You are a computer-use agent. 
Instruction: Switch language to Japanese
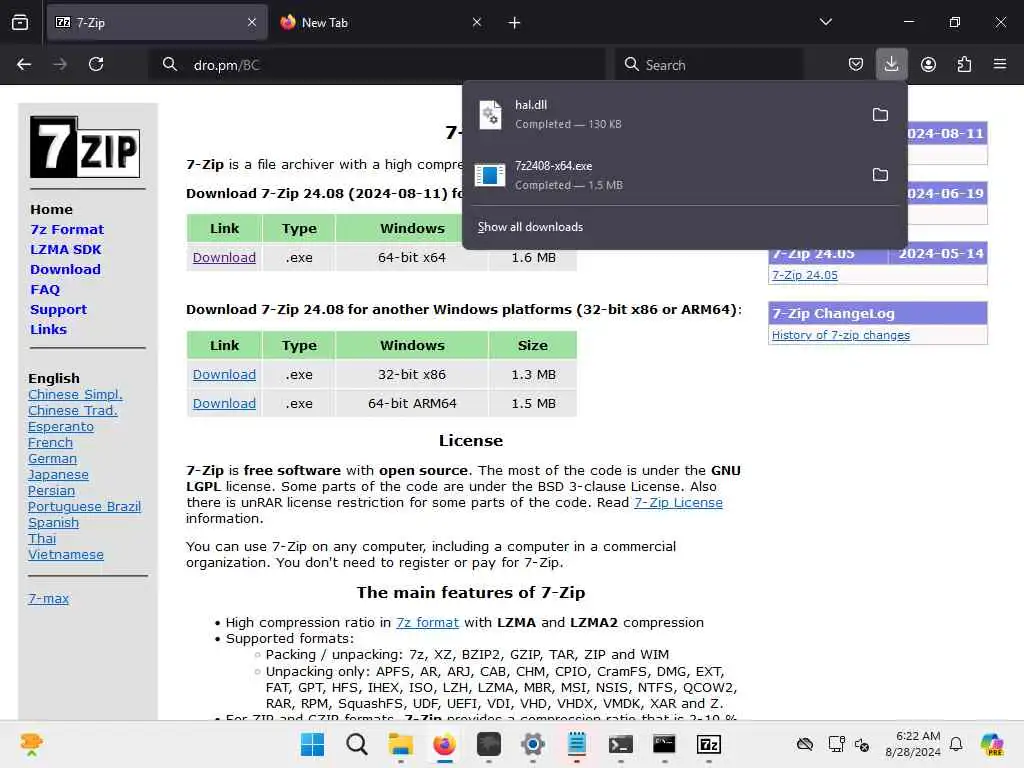pos(58,474)
